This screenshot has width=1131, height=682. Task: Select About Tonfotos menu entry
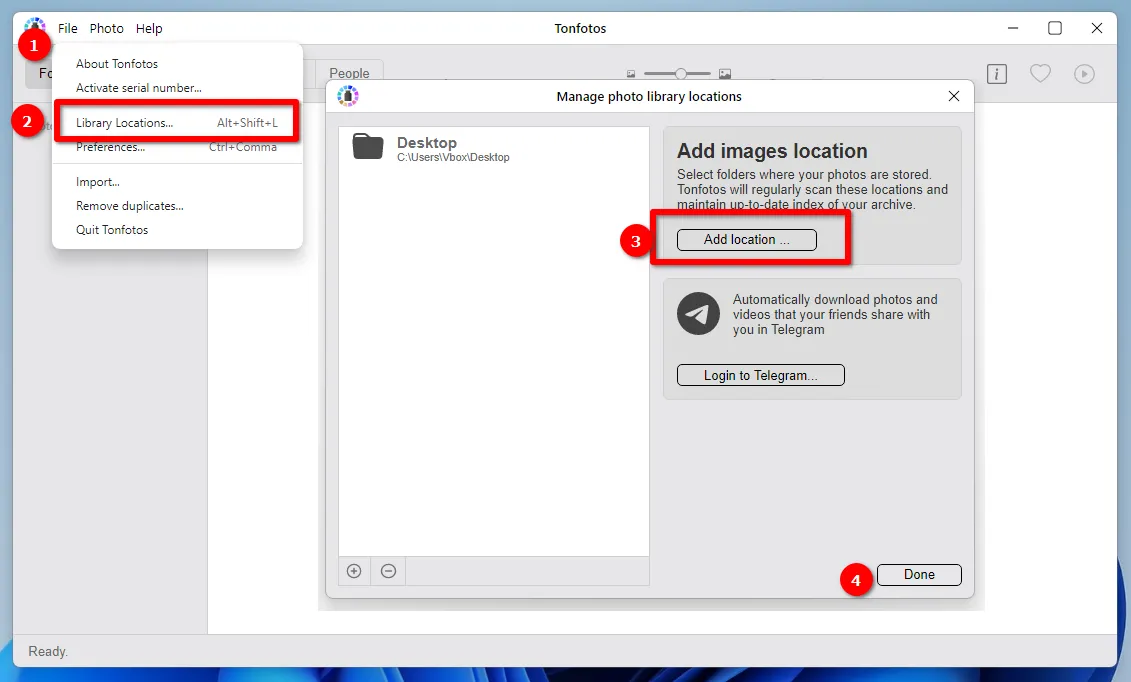click(x=117, y=64)
